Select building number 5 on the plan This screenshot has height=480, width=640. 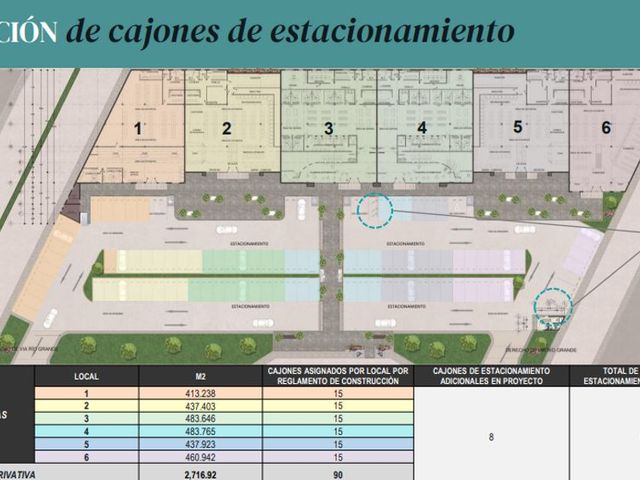coord(518,127)
